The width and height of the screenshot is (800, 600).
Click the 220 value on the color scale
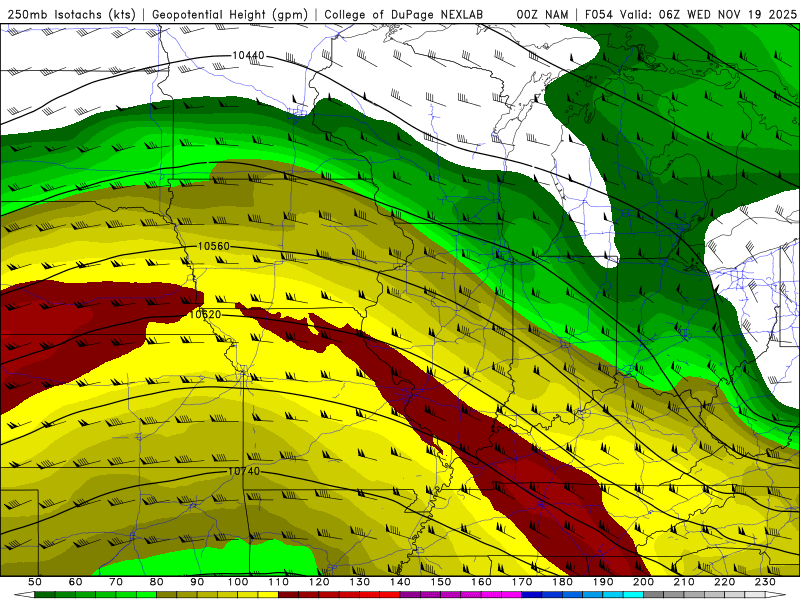724,582
